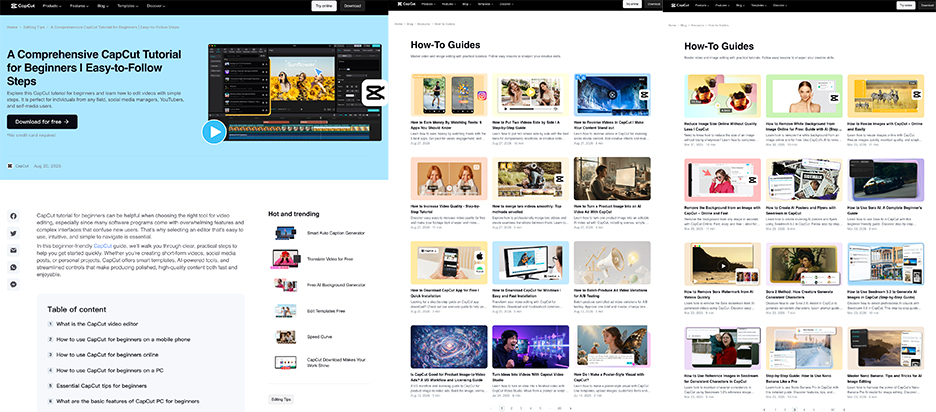
Task: Open the Speed Curve trending thumbnail icon
Action: [x=285, y=337]
